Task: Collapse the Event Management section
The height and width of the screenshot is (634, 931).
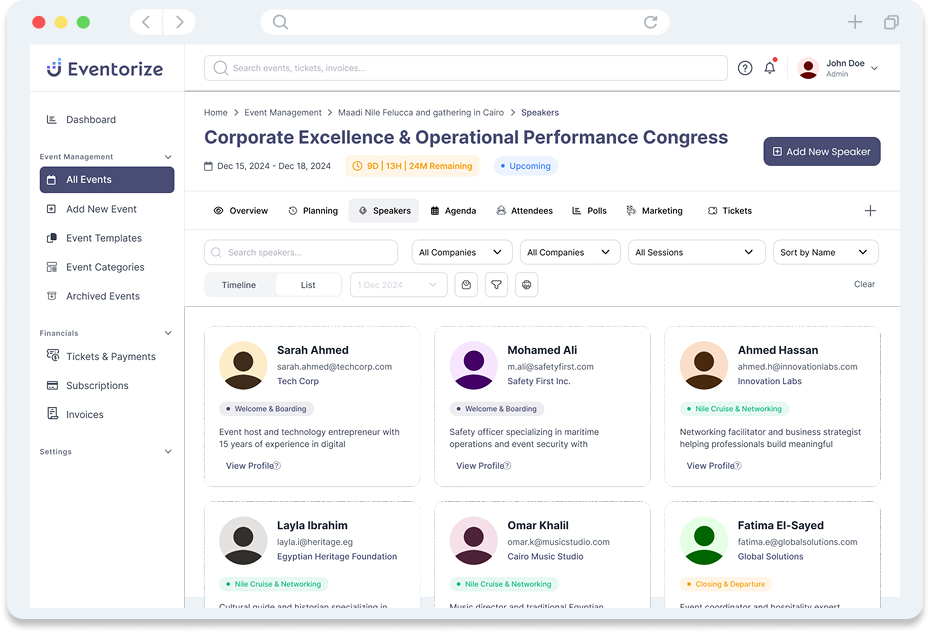Action: tap(167, 157)
